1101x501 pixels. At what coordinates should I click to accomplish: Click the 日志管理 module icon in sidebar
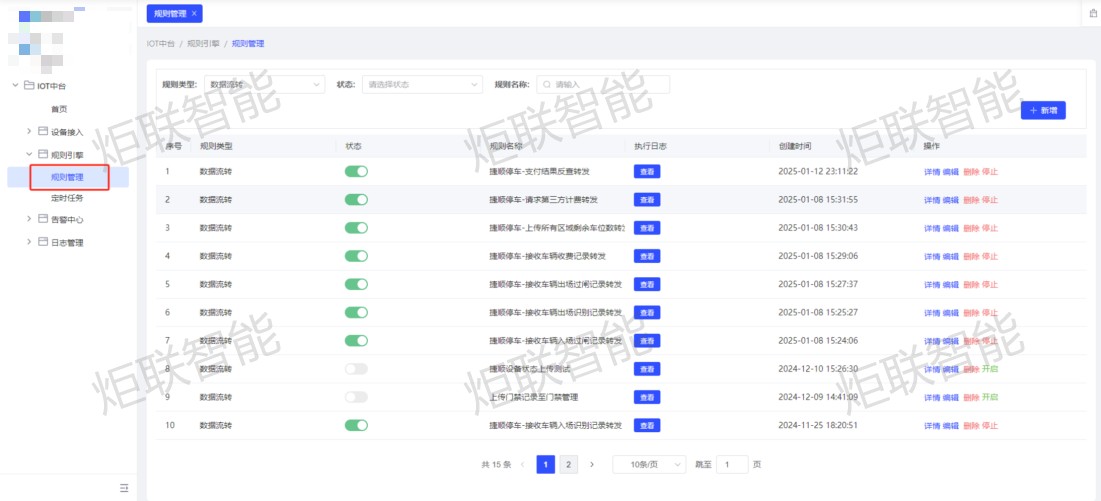click(43, 242)
